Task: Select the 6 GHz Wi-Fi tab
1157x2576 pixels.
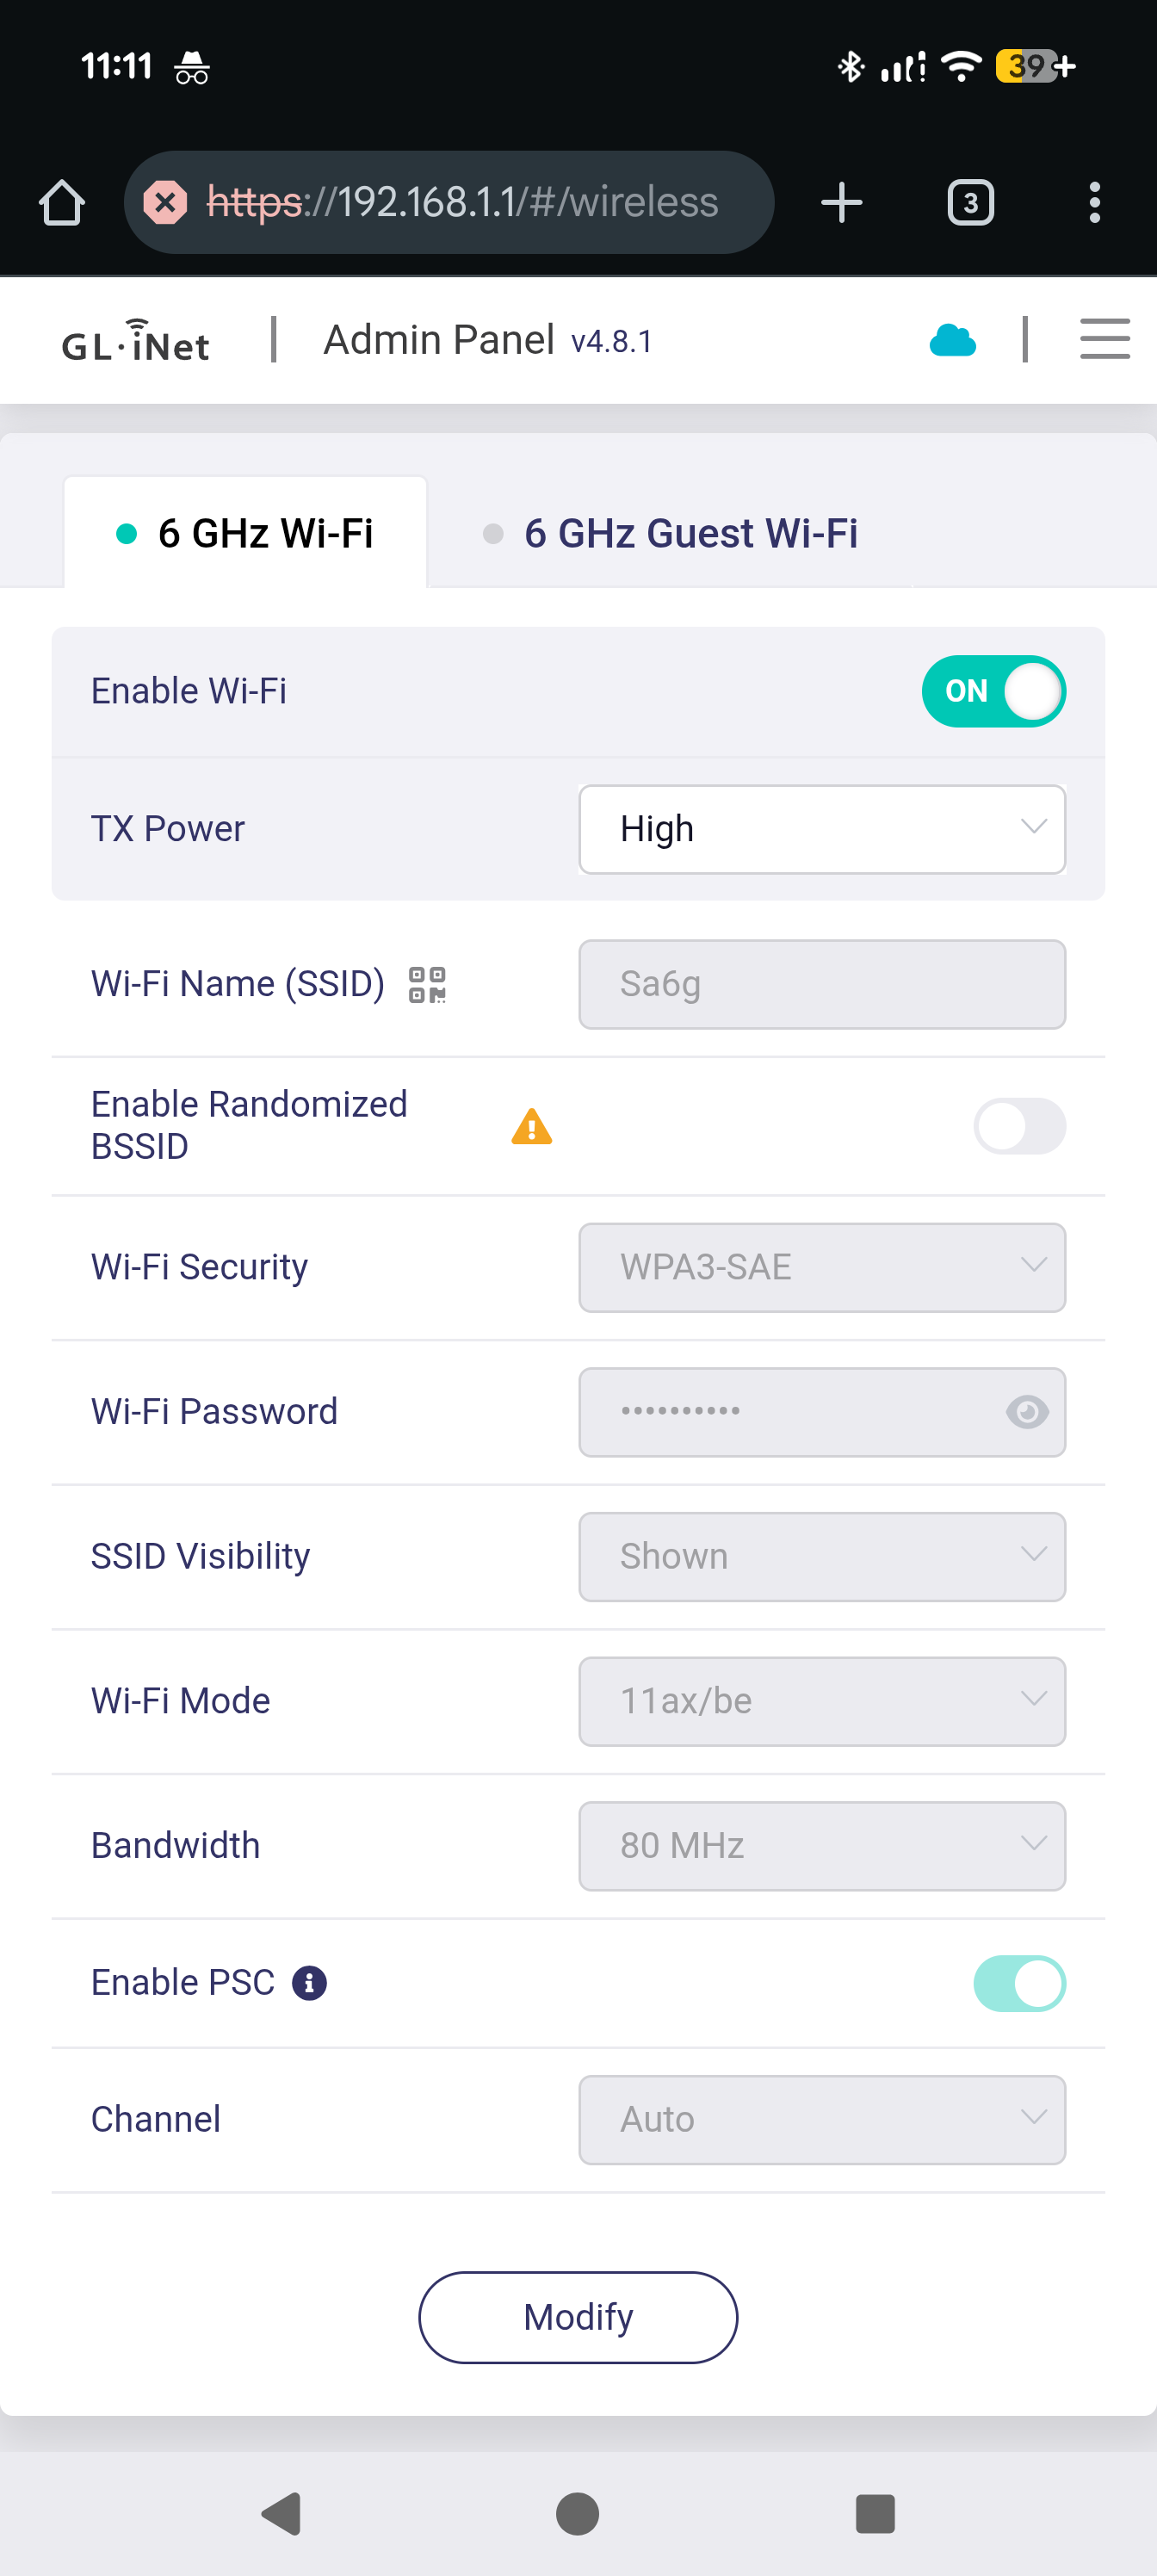Action: coord(246,534)
